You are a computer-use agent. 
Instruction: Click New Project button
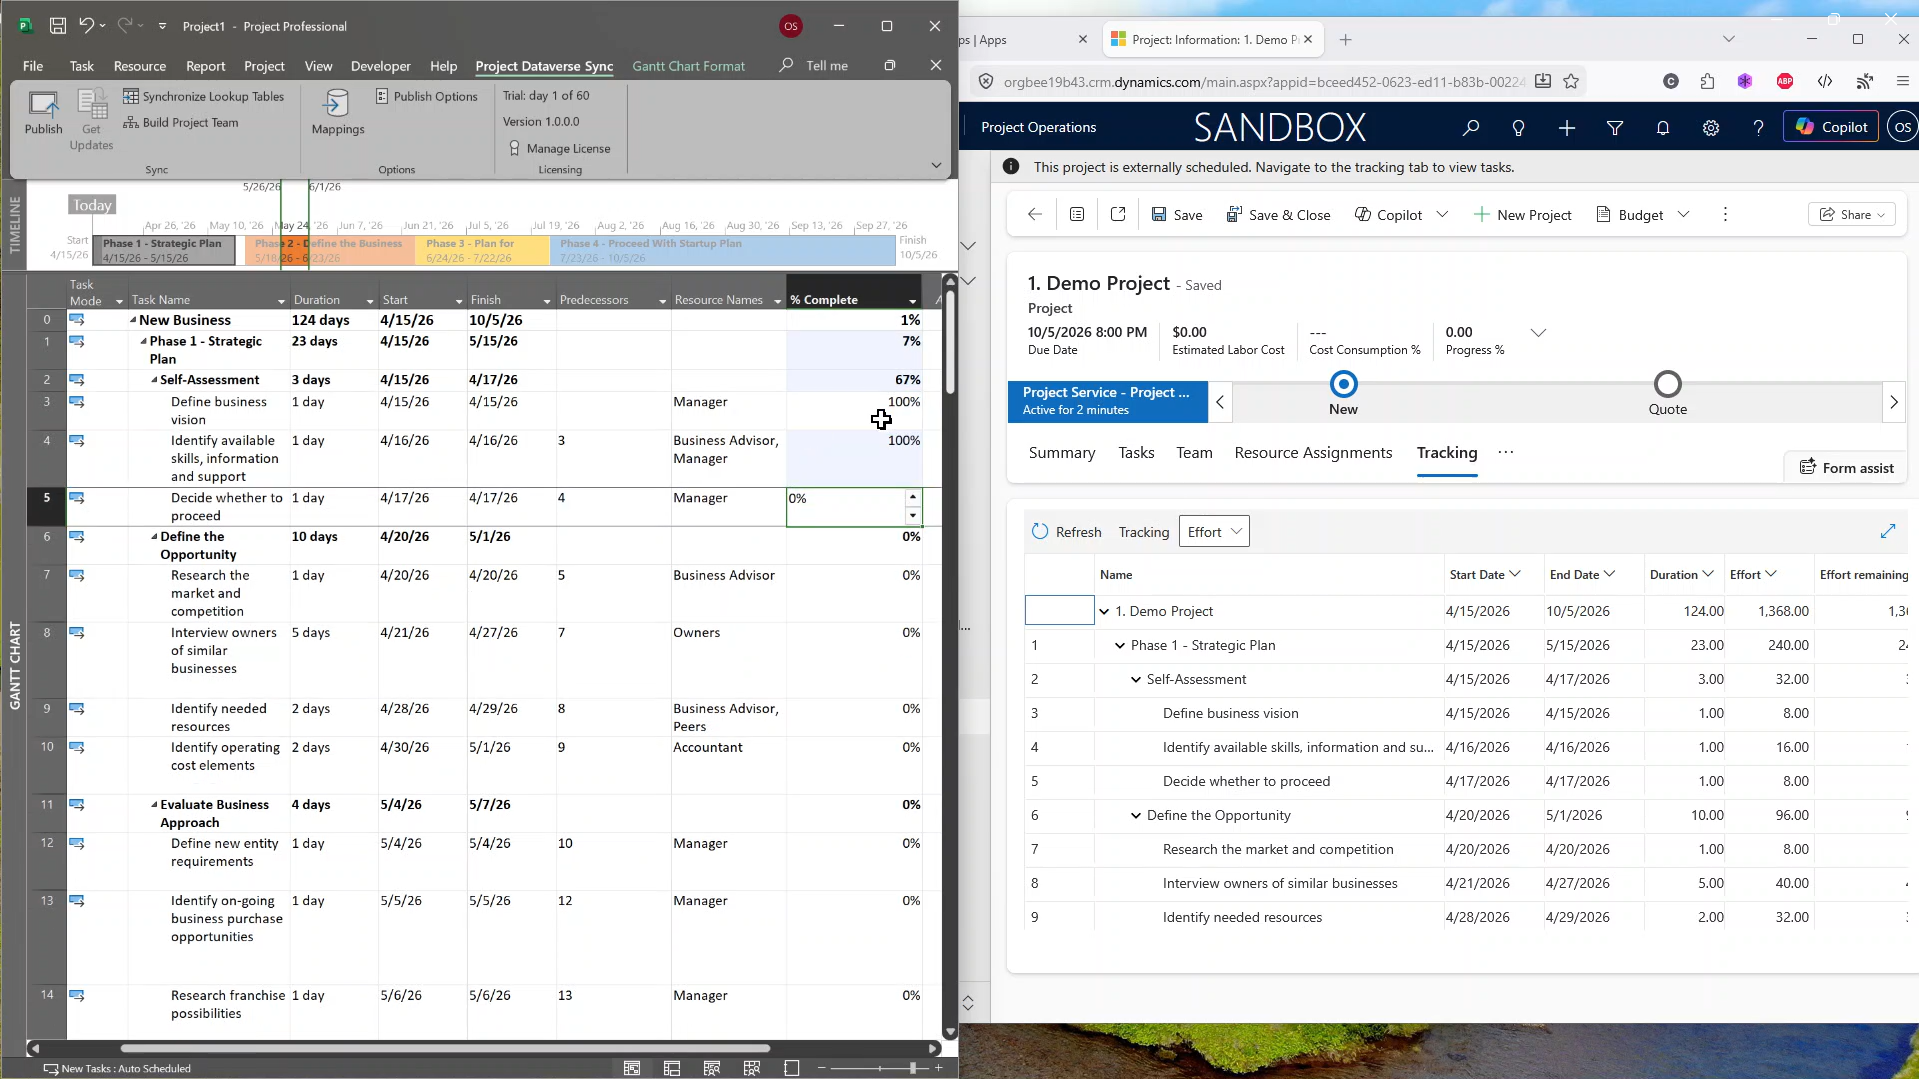(1522, 214)
